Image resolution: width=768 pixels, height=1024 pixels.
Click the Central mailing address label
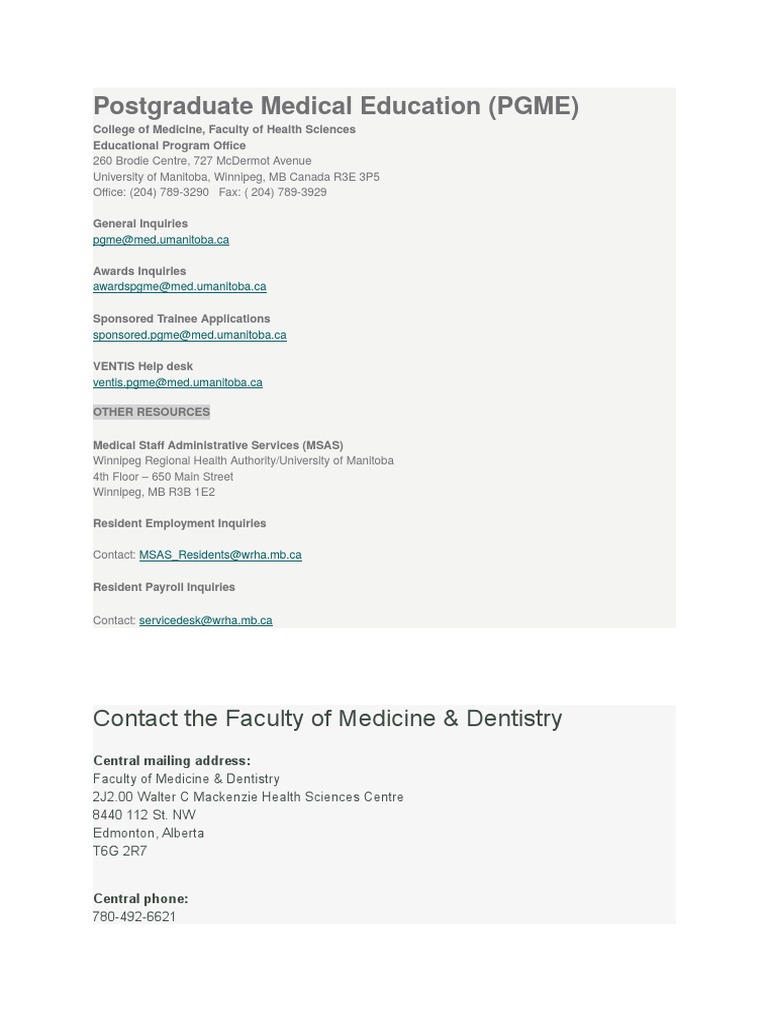click(x=171, y=761)
